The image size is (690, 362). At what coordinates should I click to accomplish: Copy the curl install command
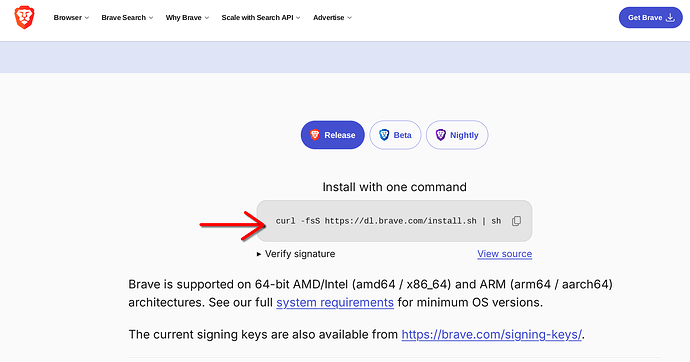516,221
